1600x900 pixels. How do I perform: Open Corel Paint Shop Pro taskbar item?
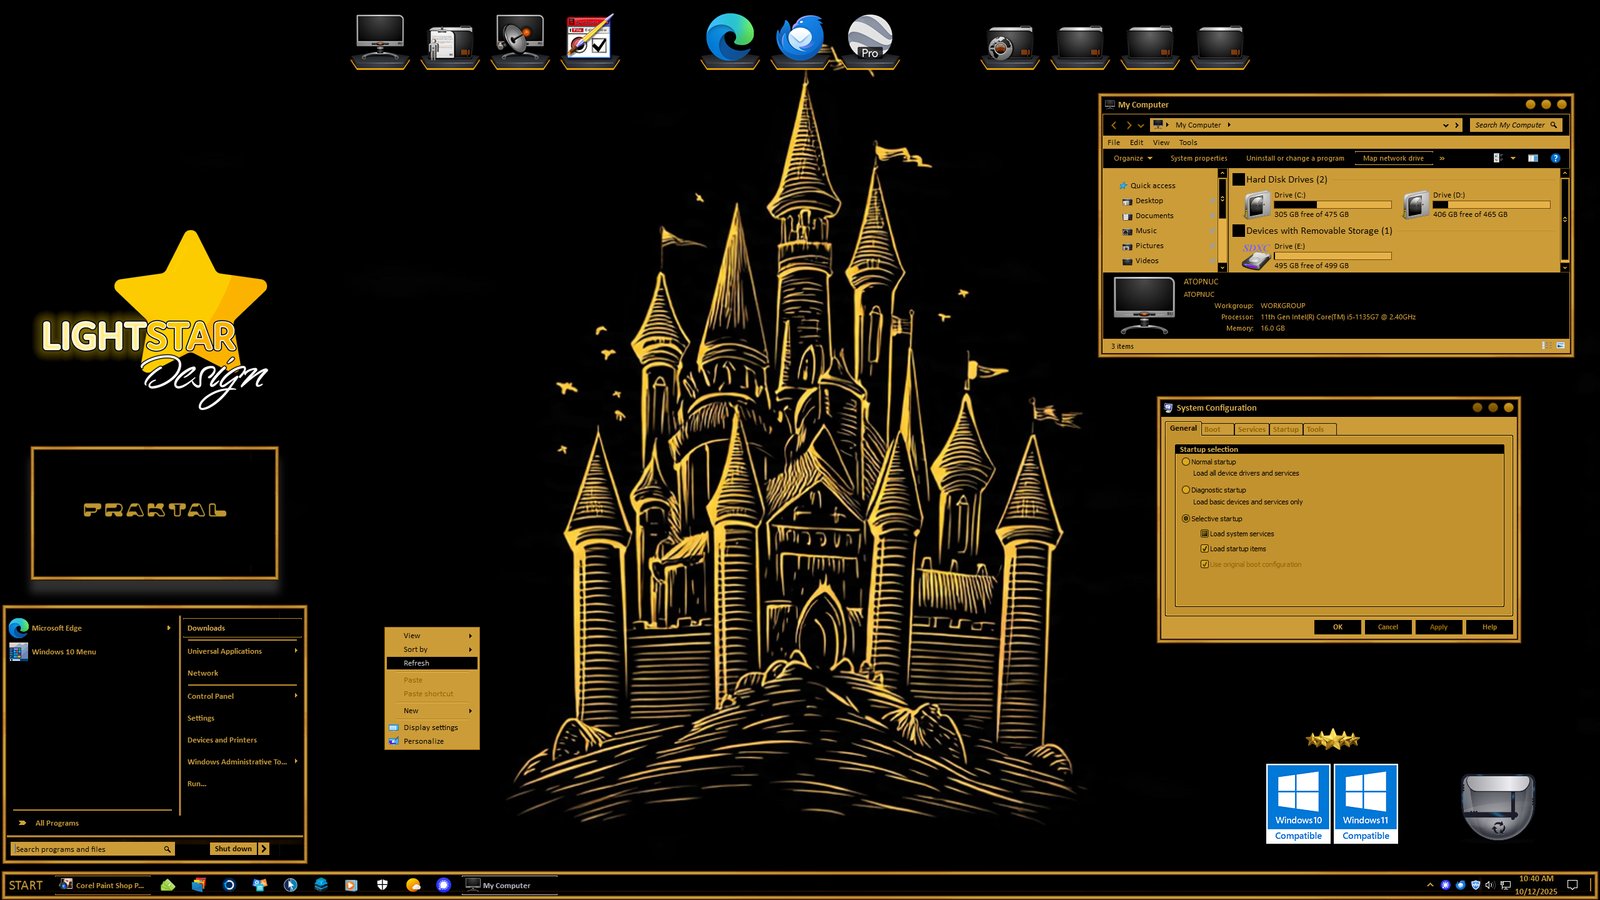coord(102,885)
